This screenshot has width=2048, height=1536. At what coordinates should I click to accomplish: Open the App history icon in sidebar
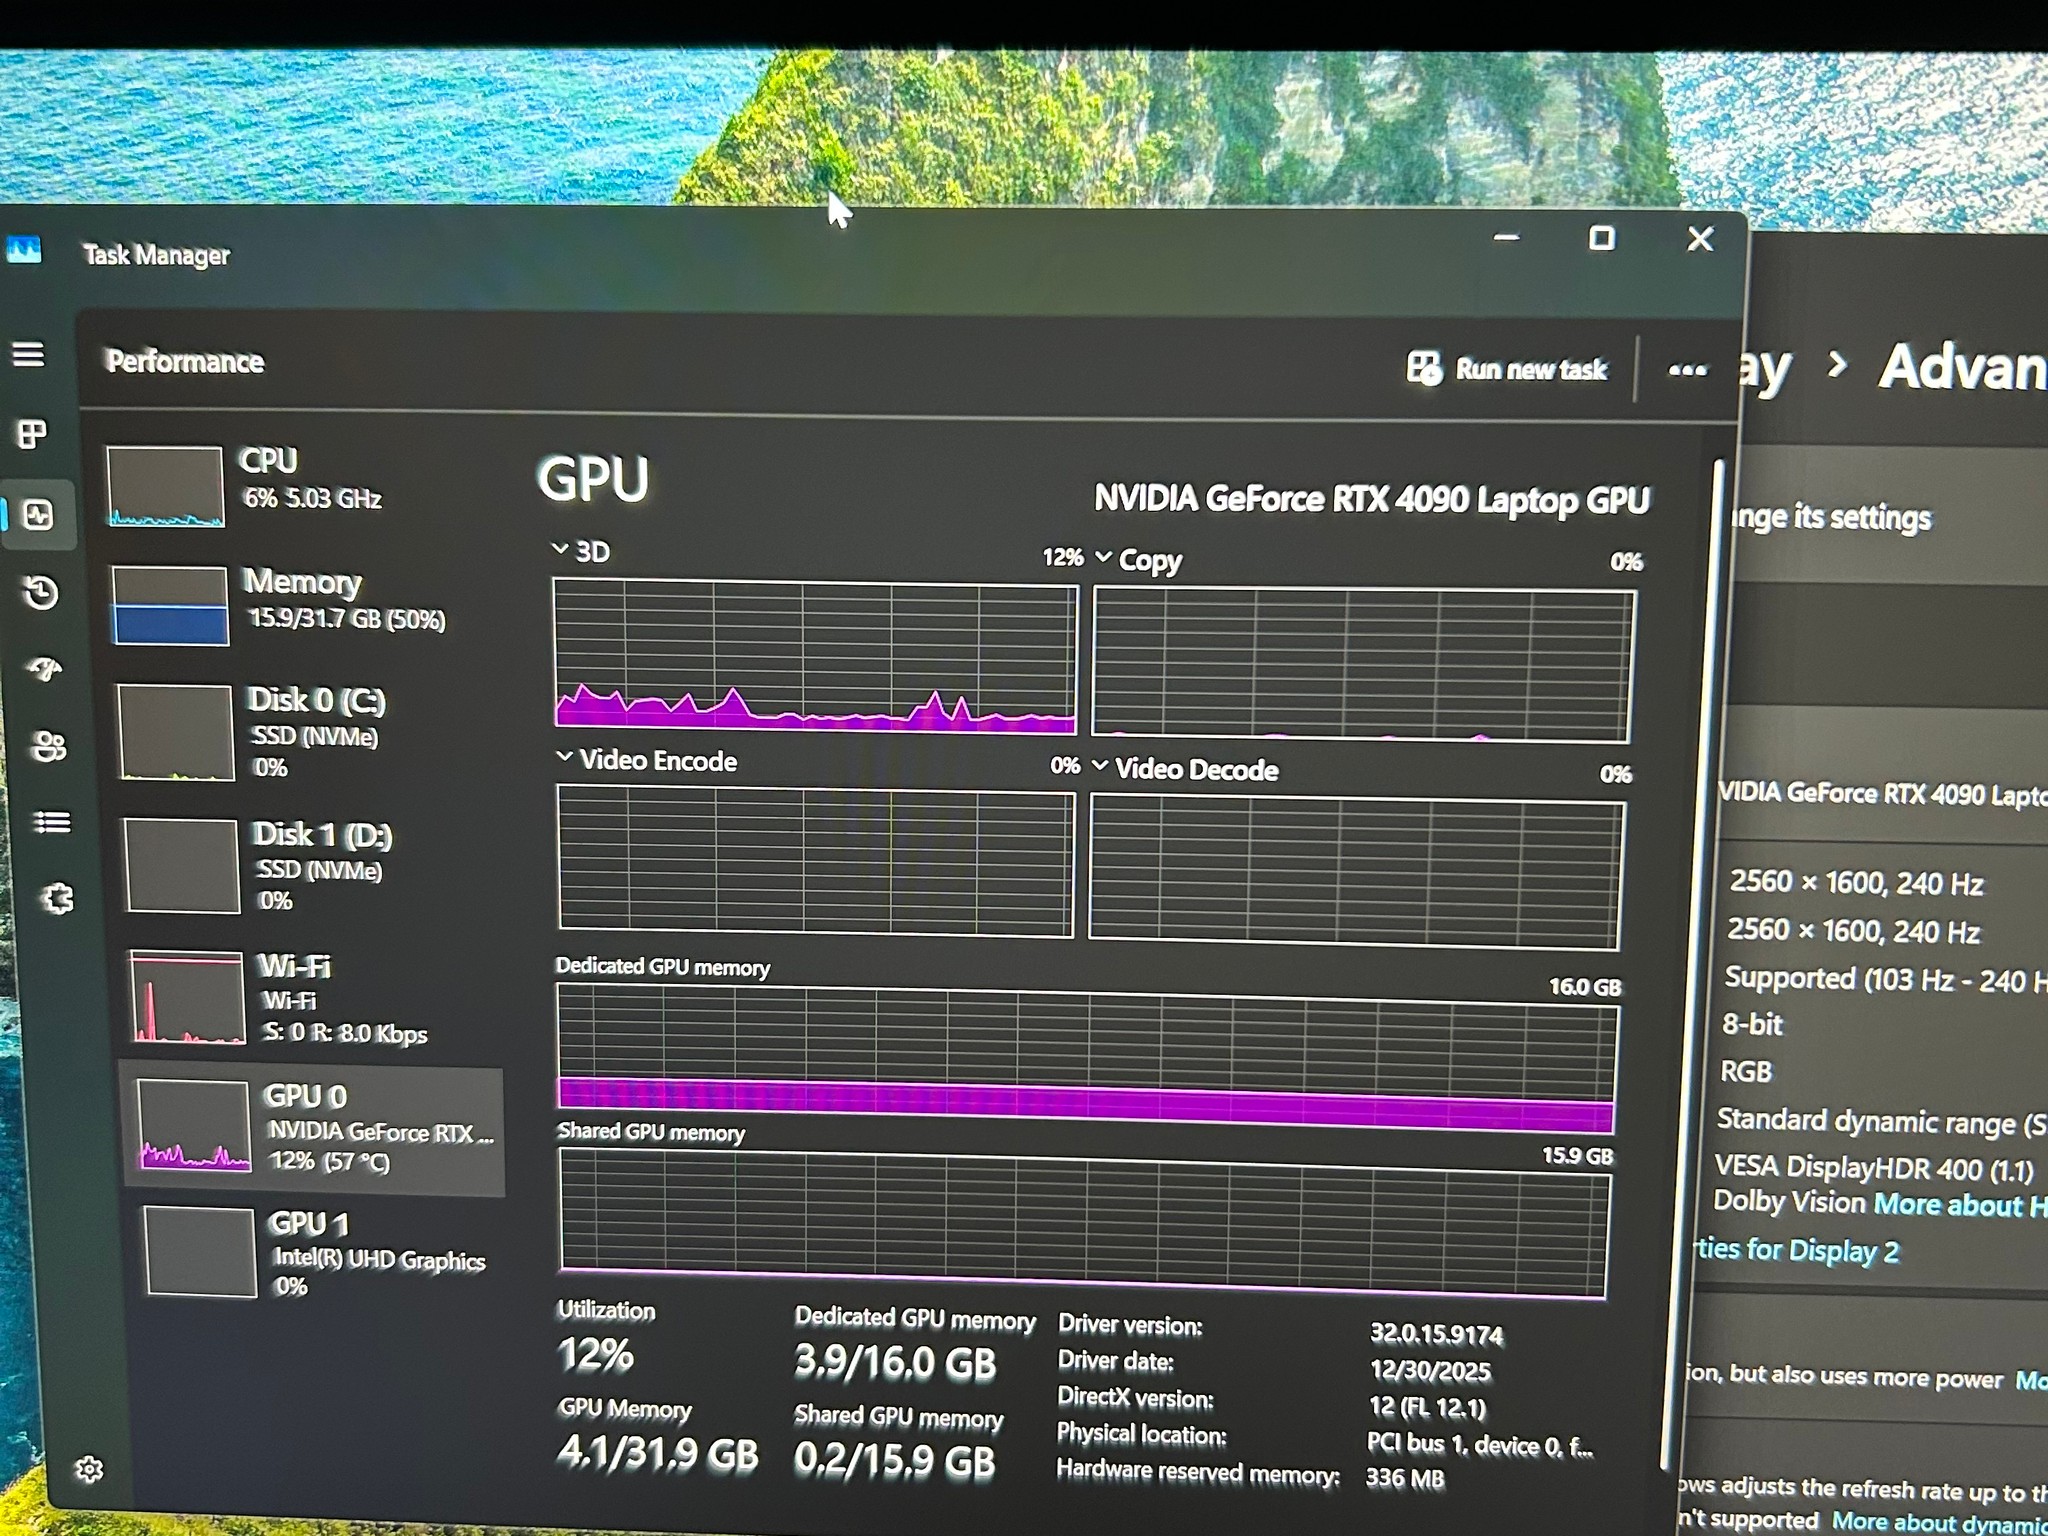[x=41, y=592]
